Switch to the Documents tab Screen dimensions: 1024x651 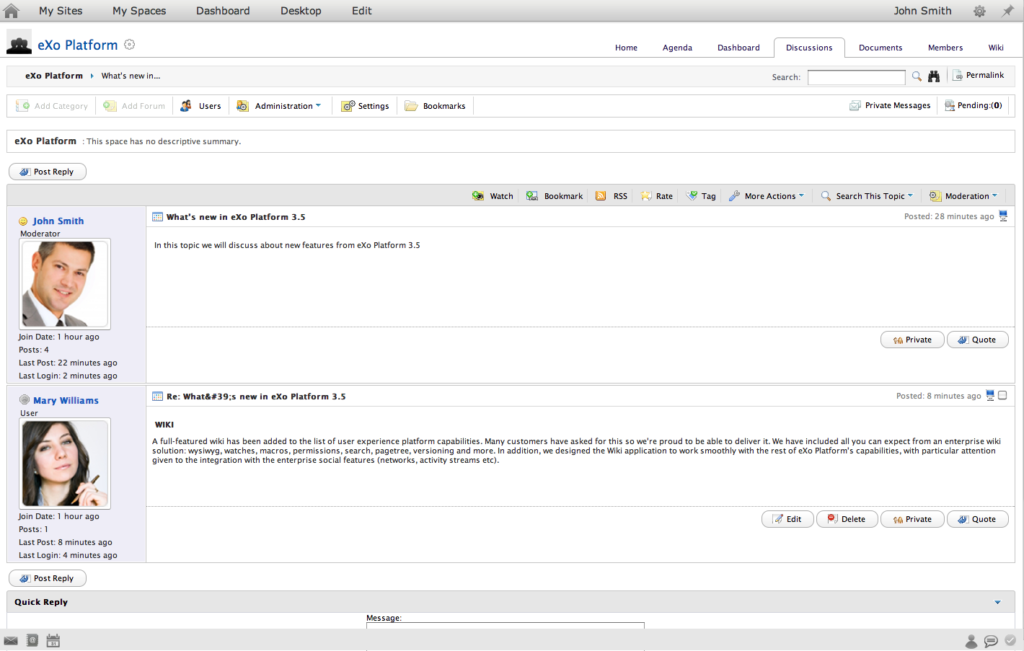point(880,48)
